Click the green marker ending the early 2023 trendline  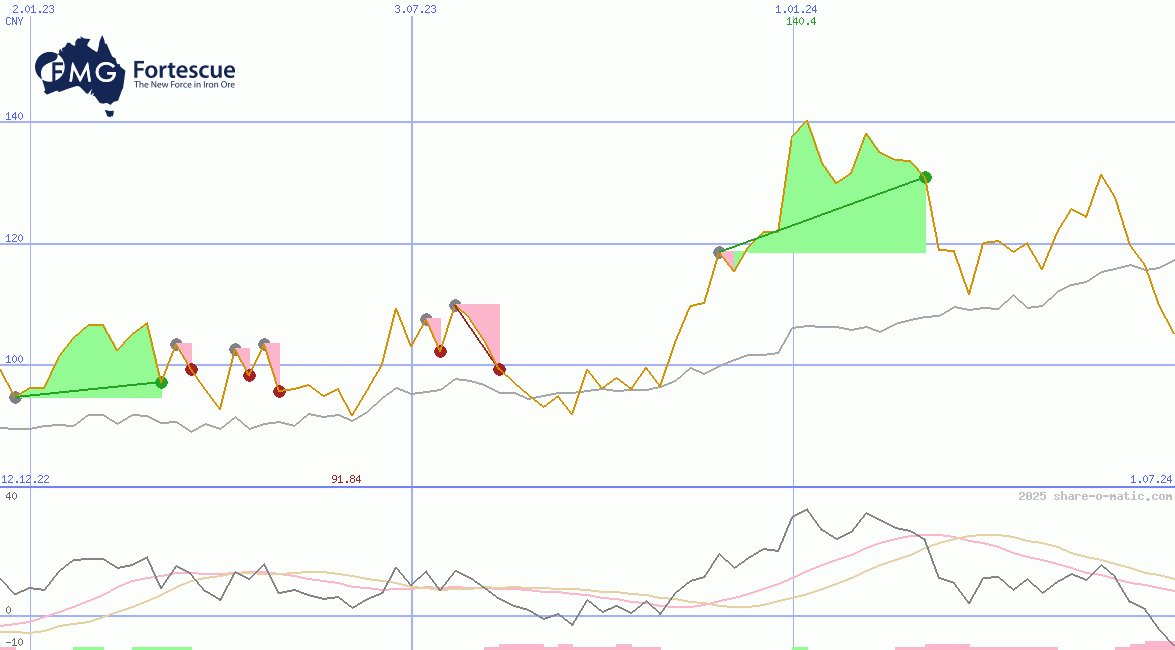click(x=160, y=381)
